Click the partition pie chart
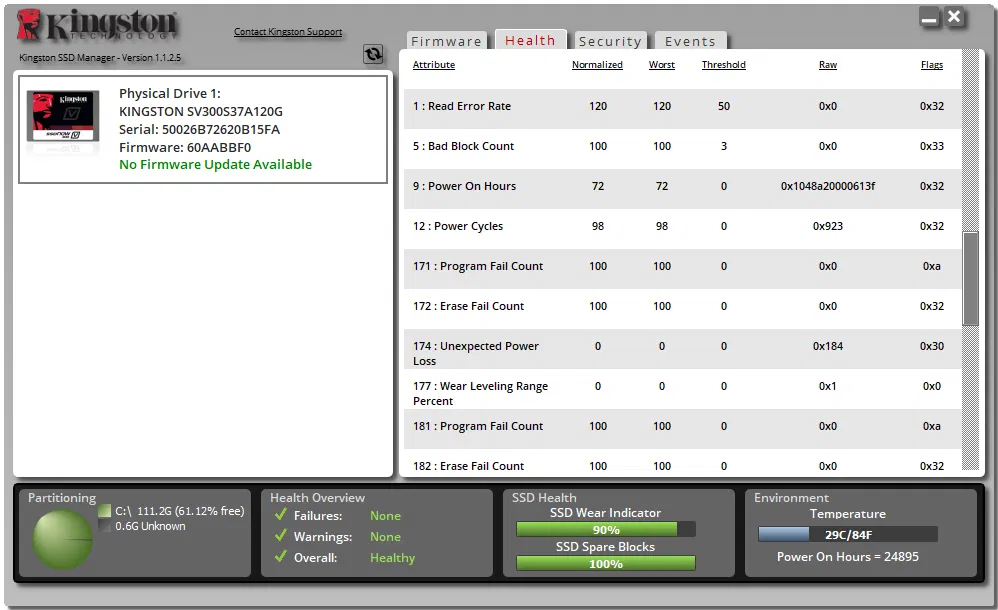Screen dimensions: 998x610 click(x=62, y=539)
